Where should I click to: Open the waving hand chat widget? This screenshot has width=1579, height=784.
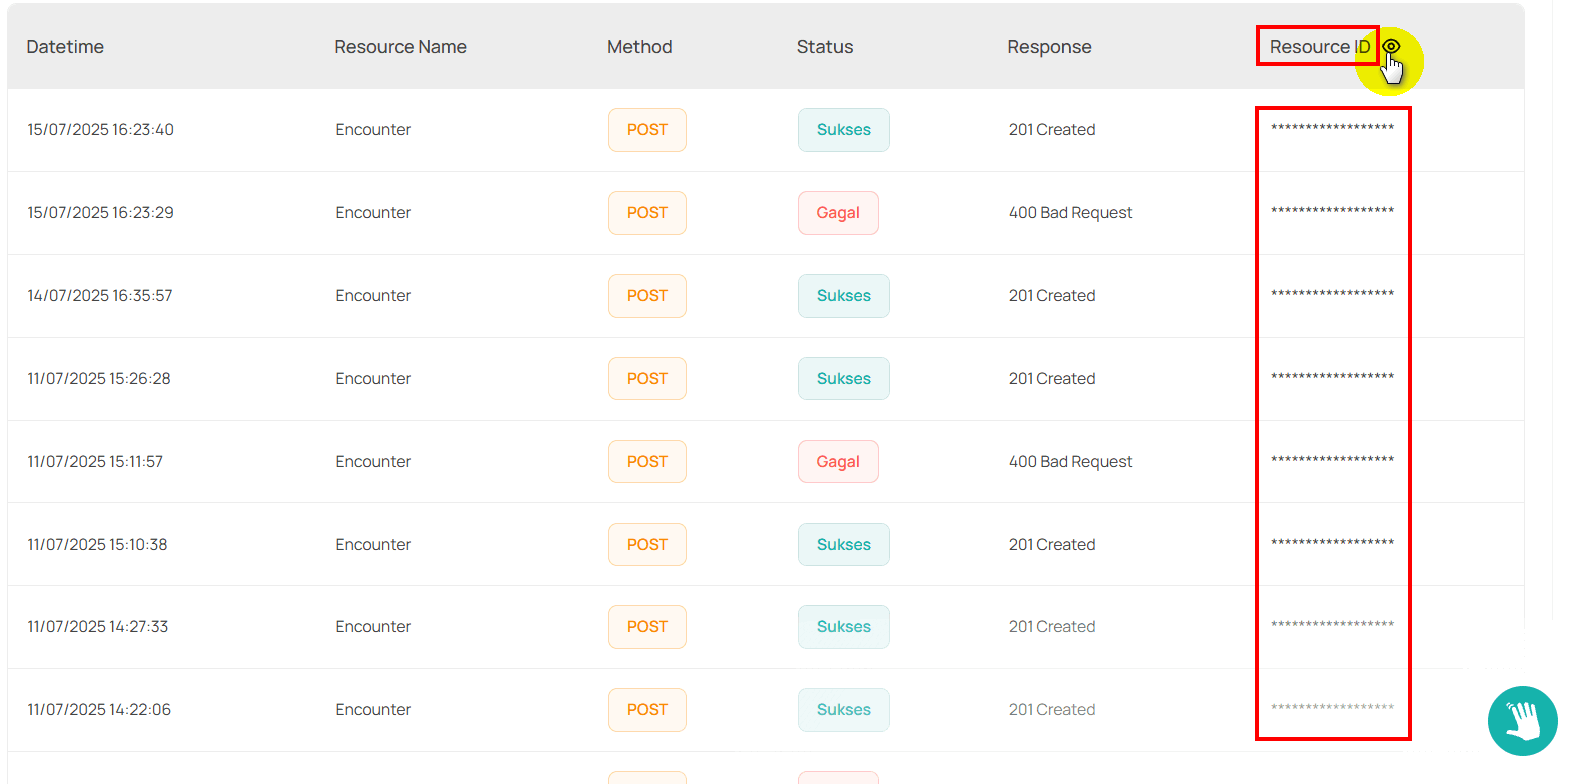pyautogui.click(x=1523, y=721)
